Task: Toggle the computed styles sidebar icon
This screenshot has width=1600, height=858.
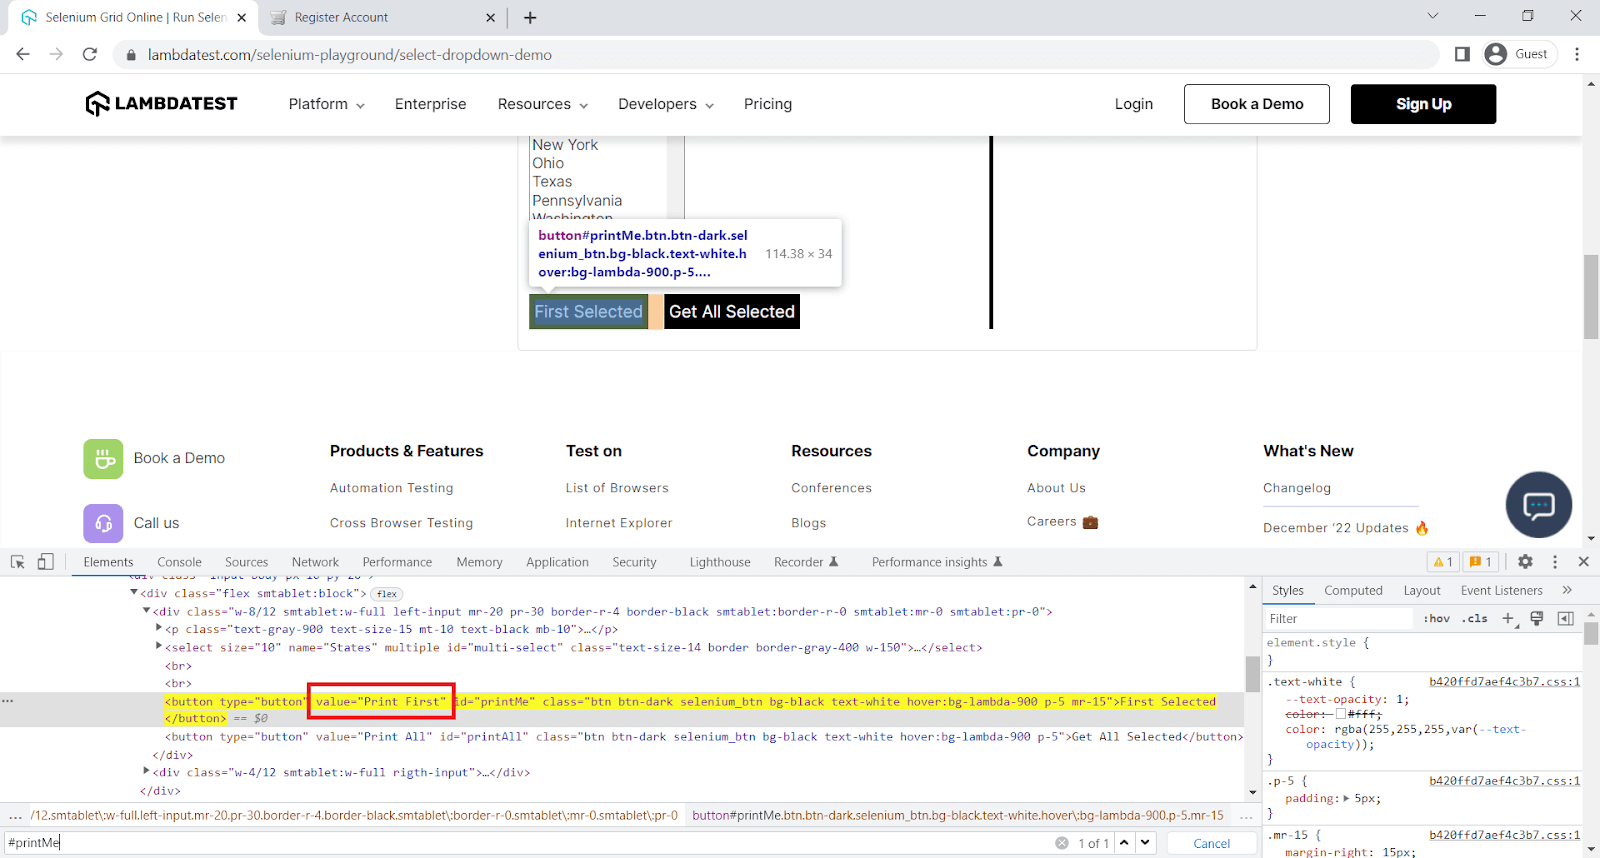Action: point(1565,619)
